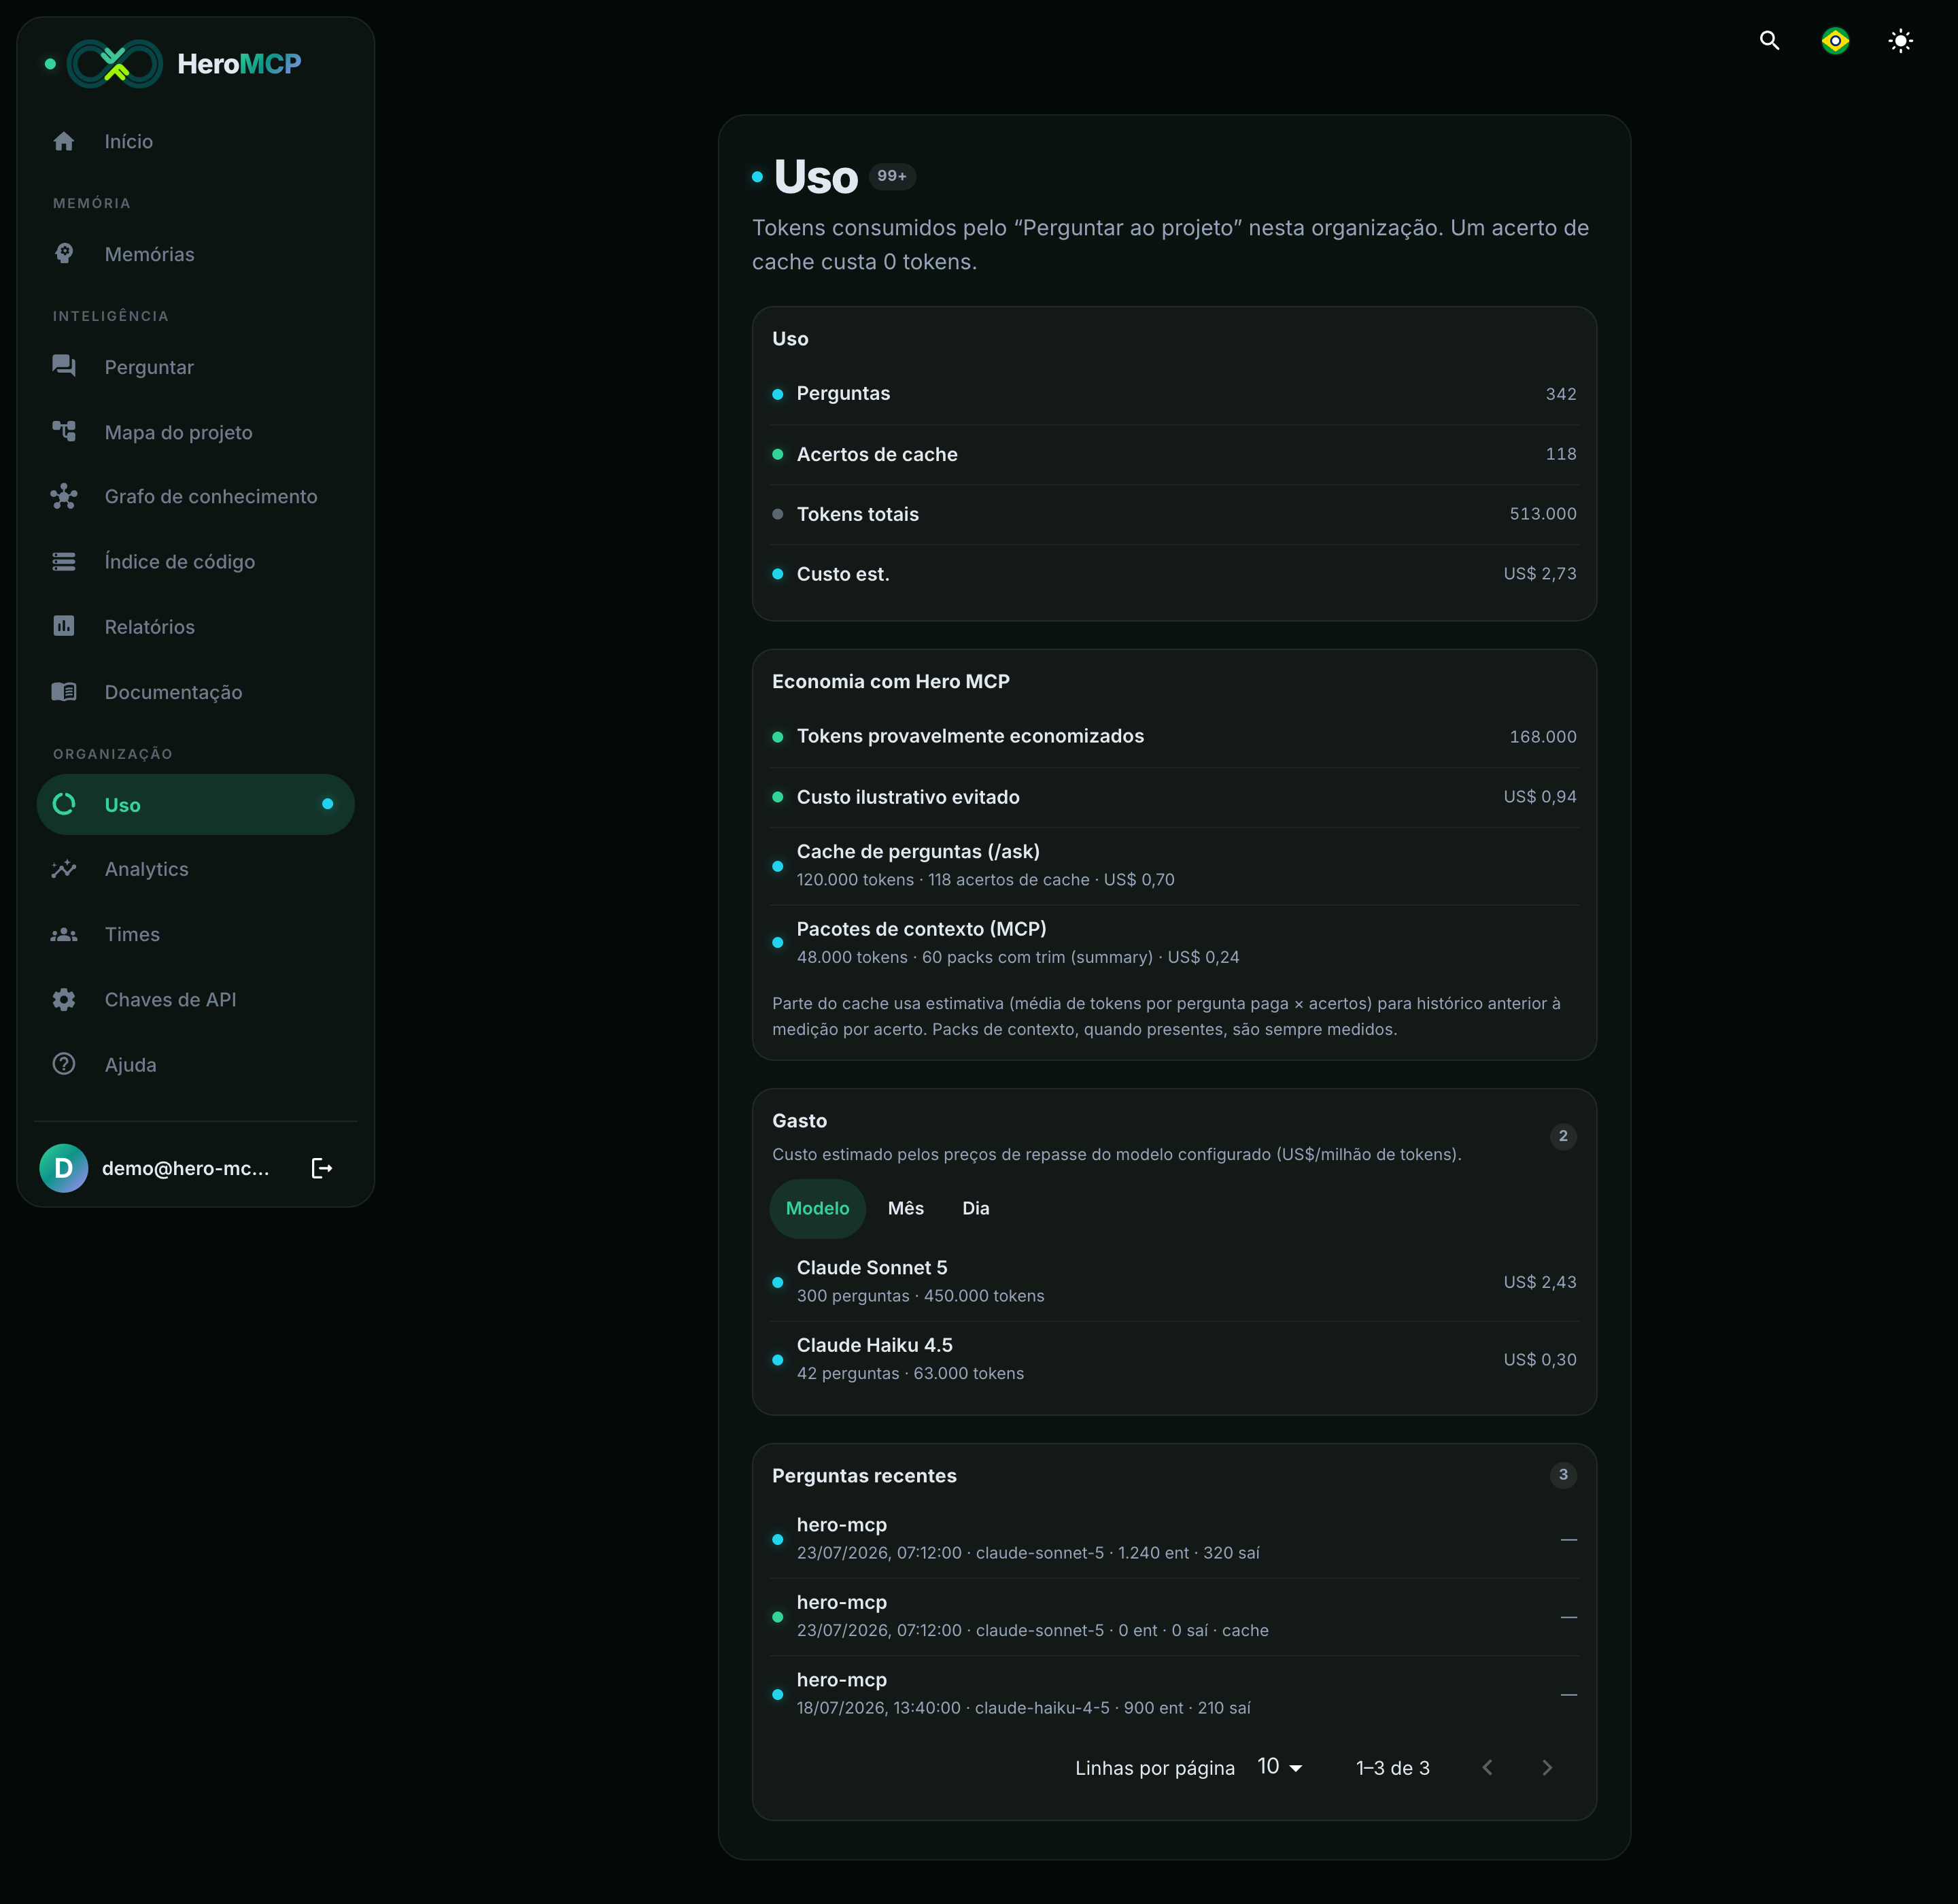Image resolution: width=1958 pixels, height=1904 pixels.
Task: Open Mapa do projeto page
Action: coord(196,432)
